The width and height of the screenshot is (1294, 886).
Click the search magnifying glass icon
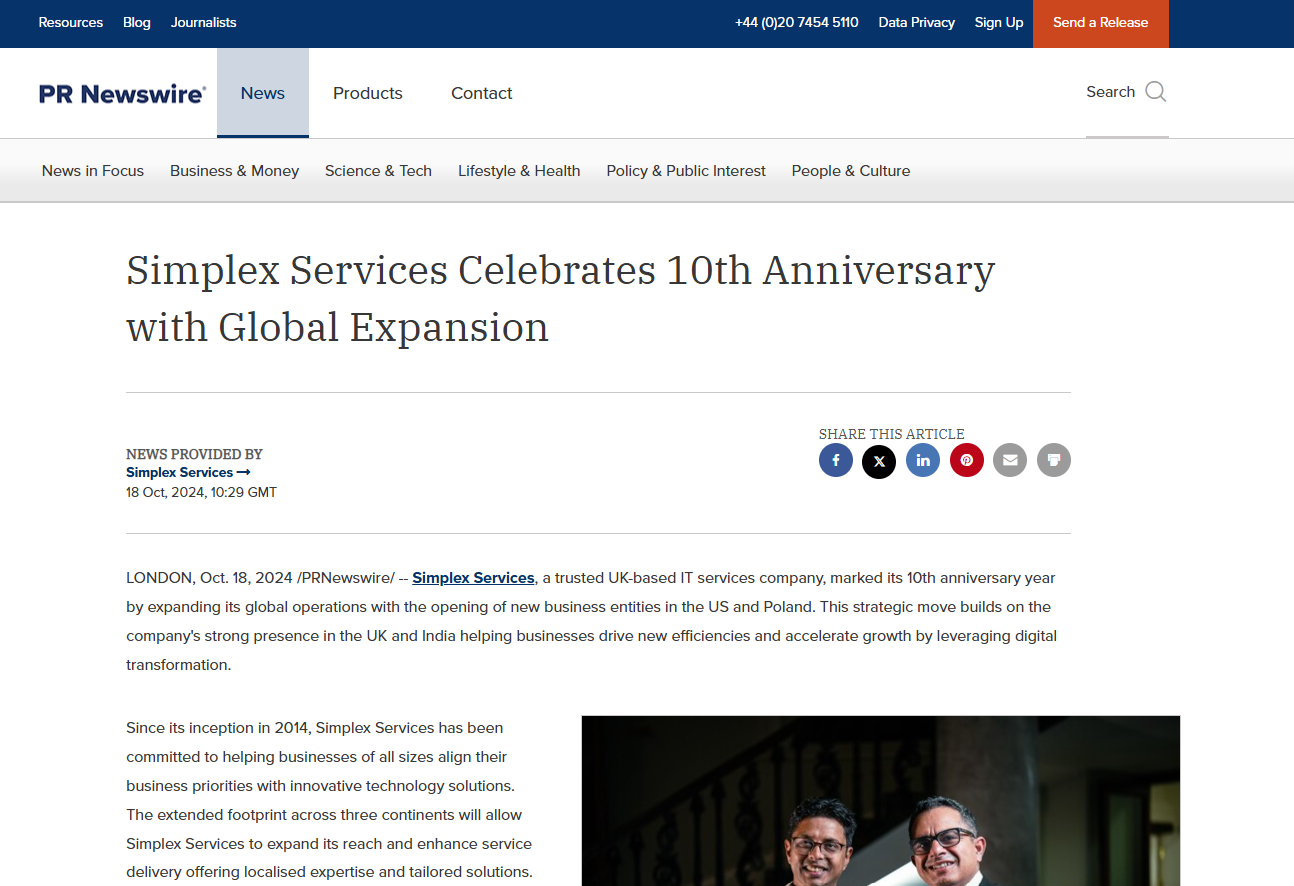[1156, 92]
